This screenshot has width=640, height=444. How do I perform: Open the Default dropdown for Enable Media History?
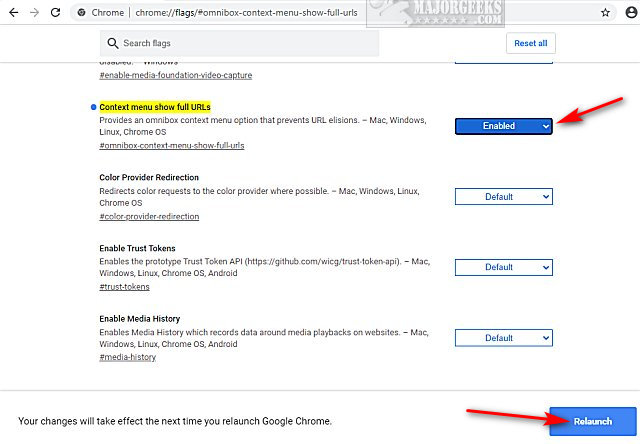point(504,338)
